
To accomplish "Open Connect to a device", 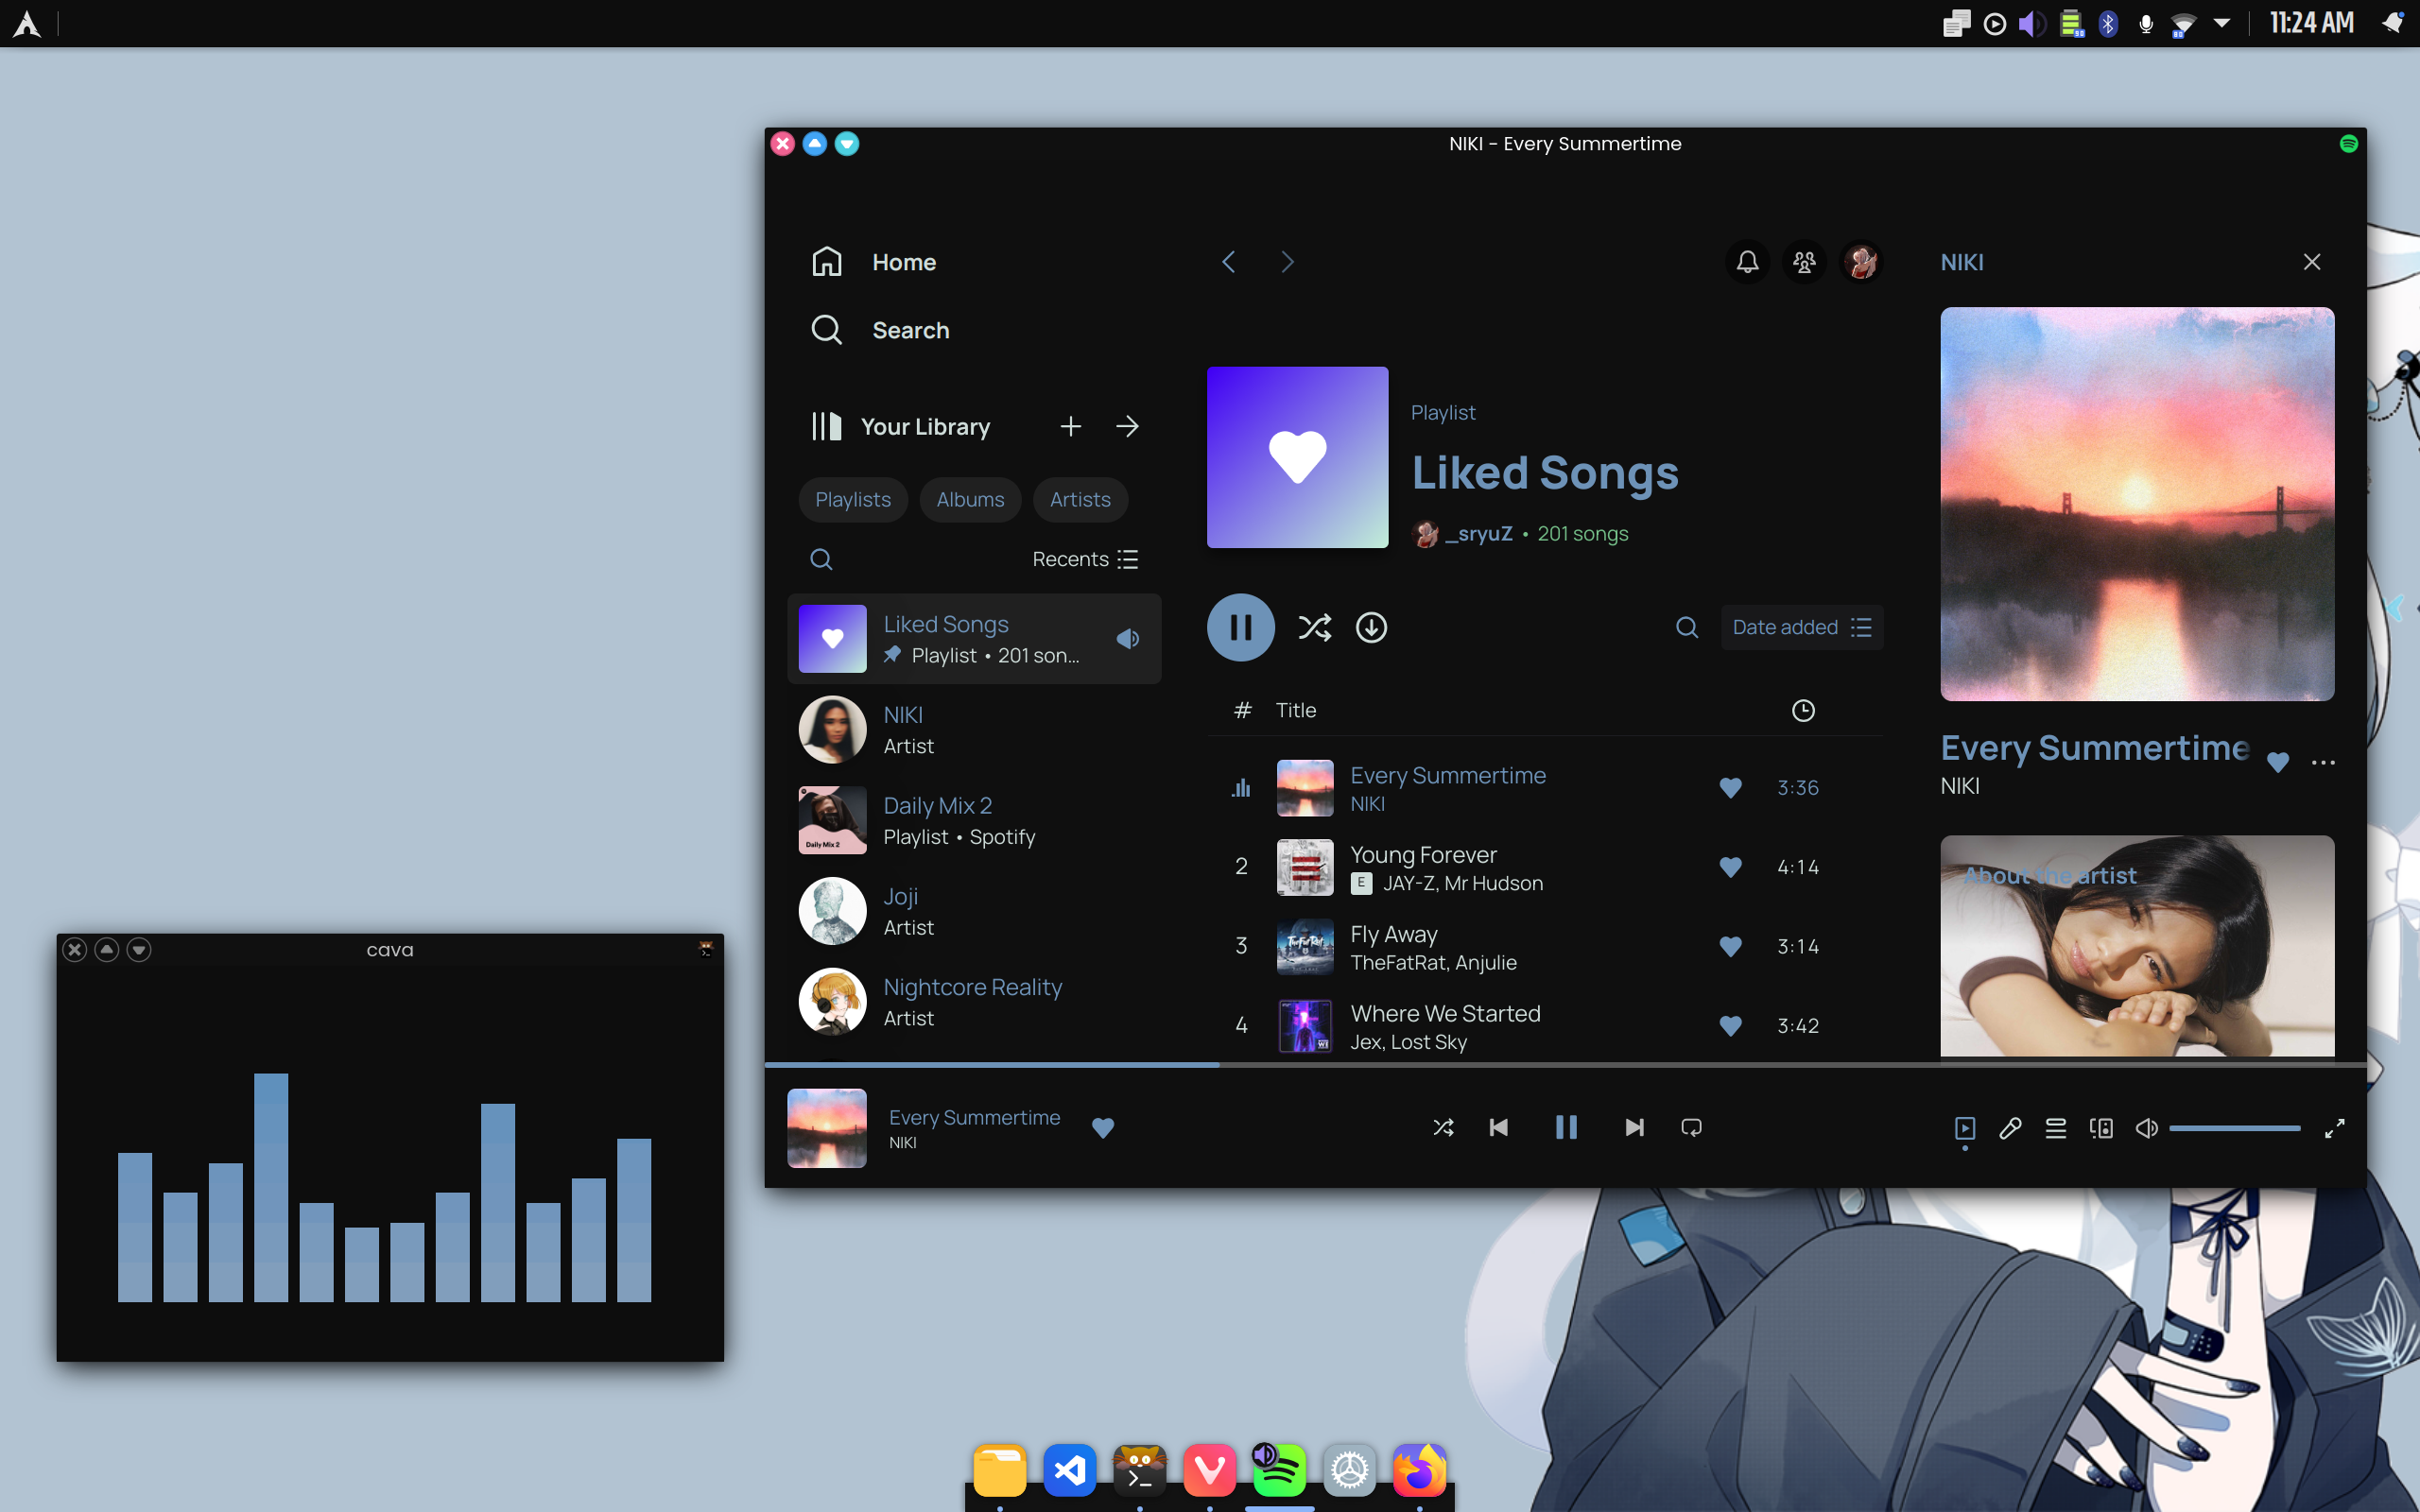I will tap(2101, 1129).
